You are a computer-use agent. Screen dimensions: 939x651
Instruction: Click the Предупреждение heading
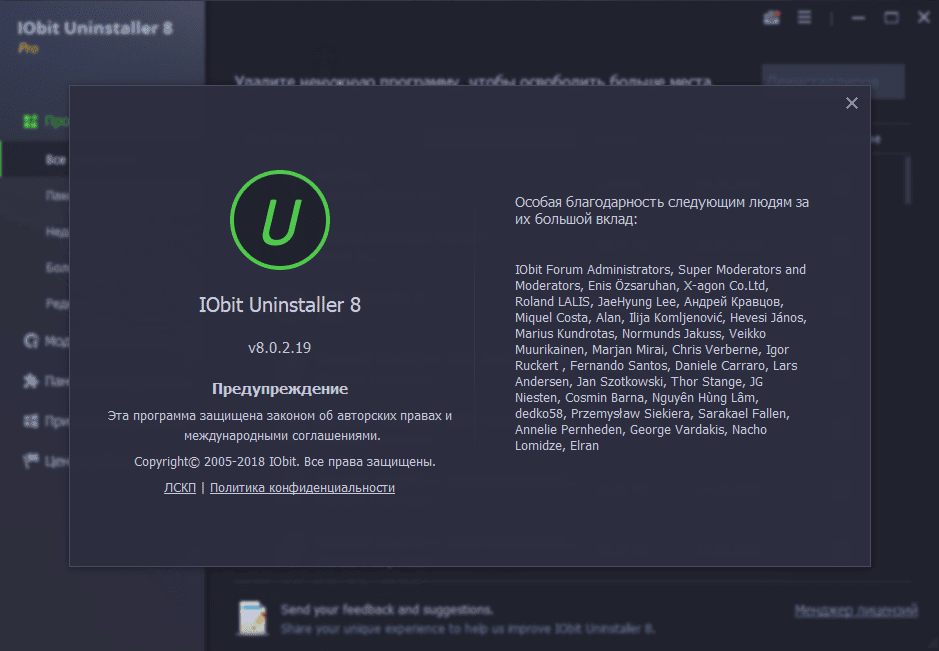[x=280, y=389]
